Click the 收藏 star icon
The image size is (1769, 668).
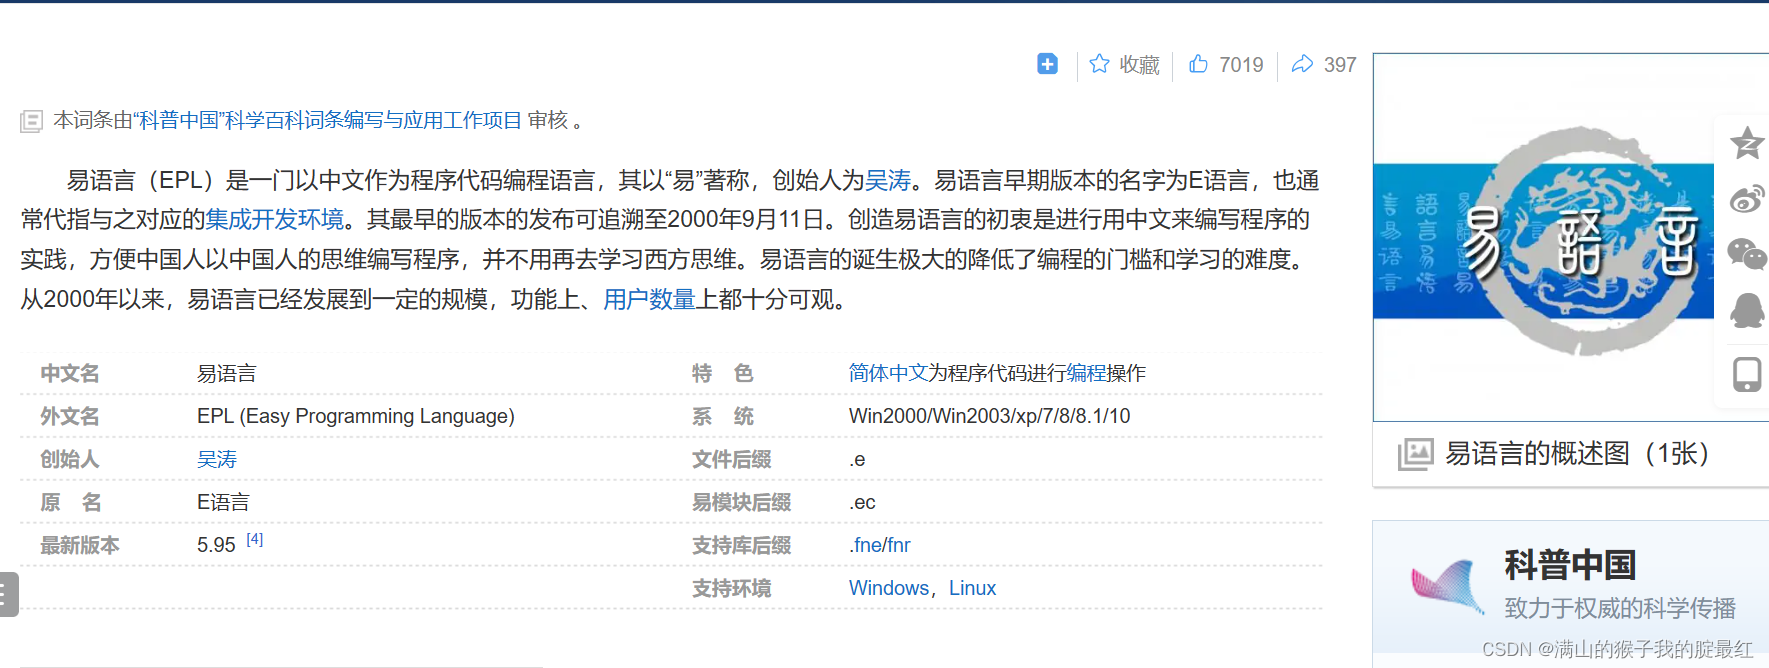(1099, 64)
